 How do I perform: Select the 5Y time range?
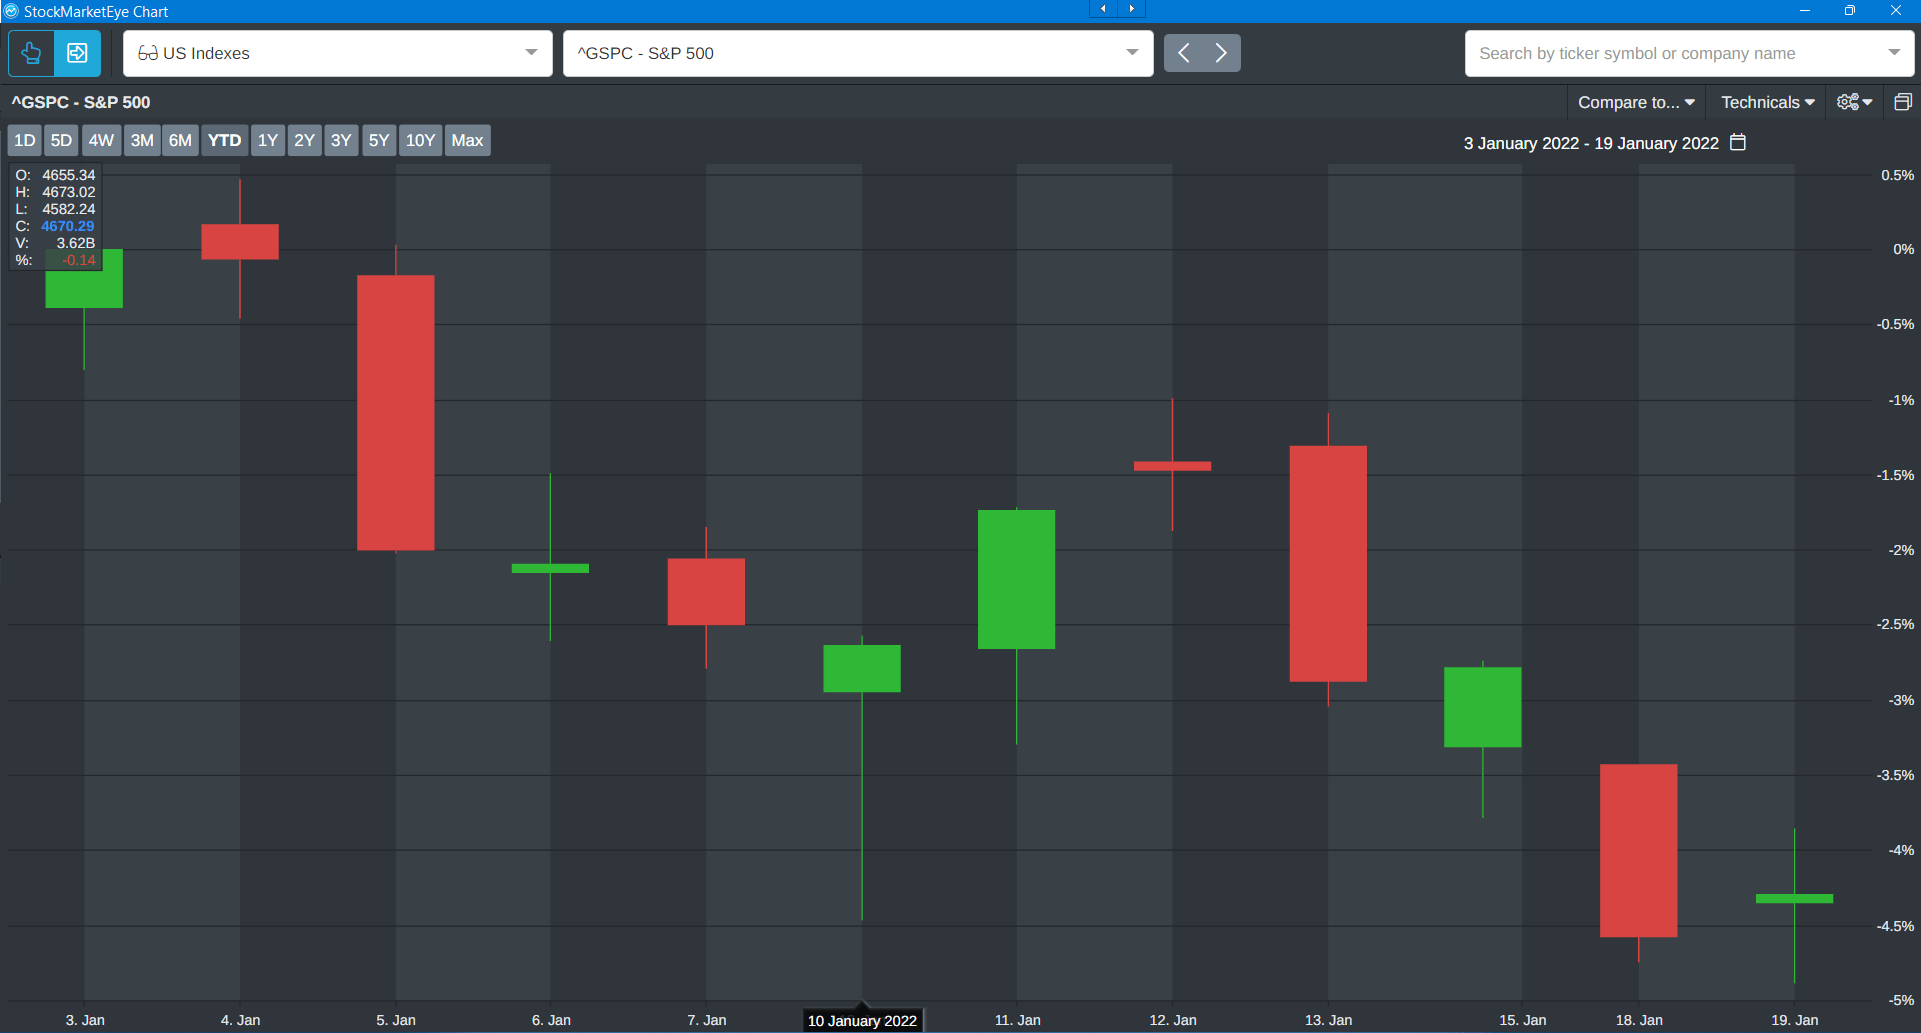tap(378, 140)
